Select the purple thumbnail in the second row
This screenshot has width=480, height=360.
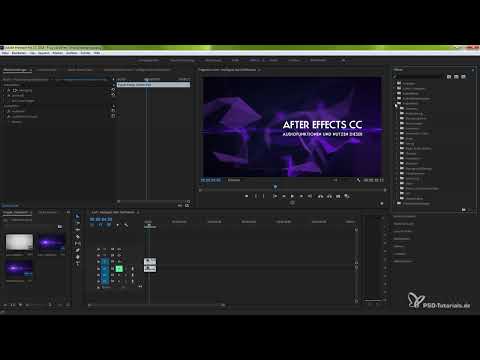pyautogui.click(x=19, y=269)
